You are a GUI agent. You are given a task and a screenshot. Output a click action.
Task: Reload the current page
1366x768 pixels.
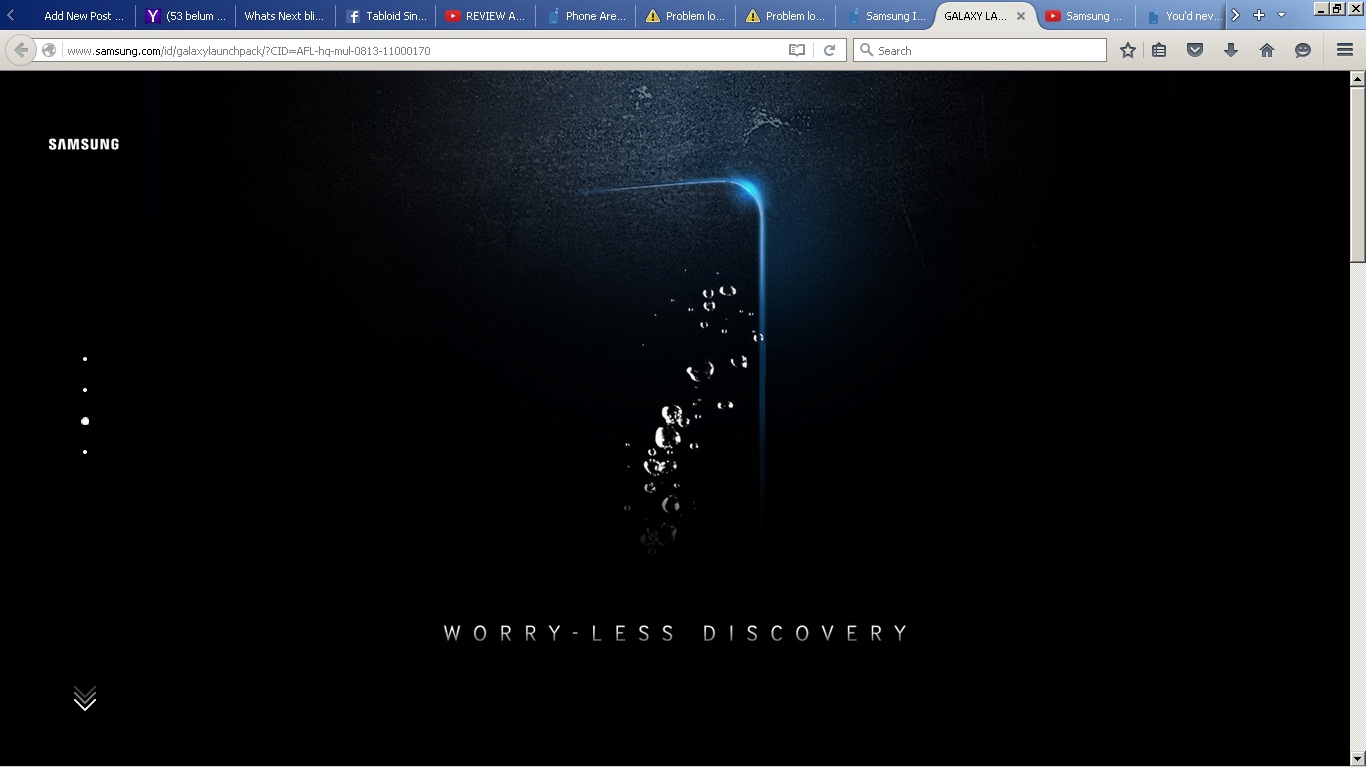coord(829,50)
